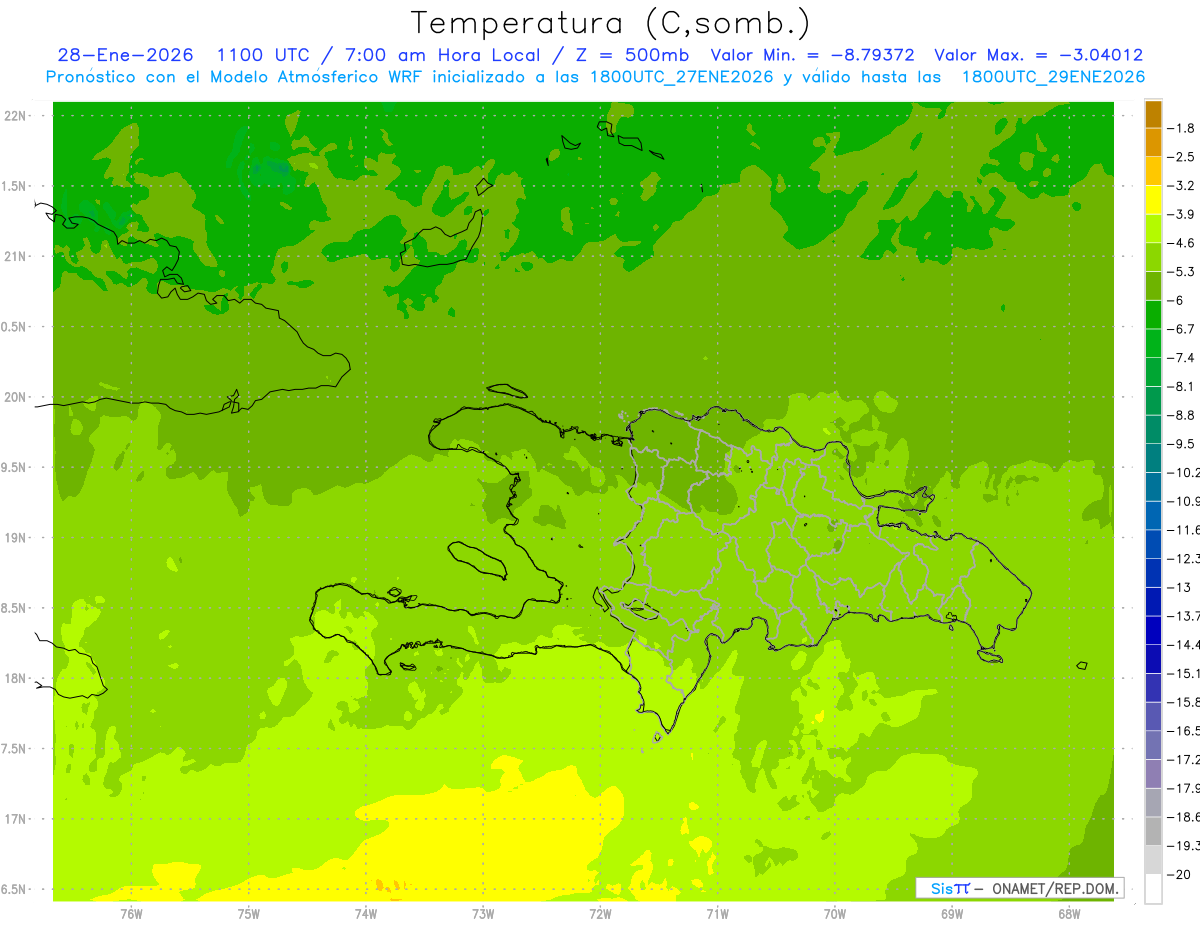The image size is (1200, 927).
Task: Click the -8.8 legend value
Action: [x=1182, y=415]
